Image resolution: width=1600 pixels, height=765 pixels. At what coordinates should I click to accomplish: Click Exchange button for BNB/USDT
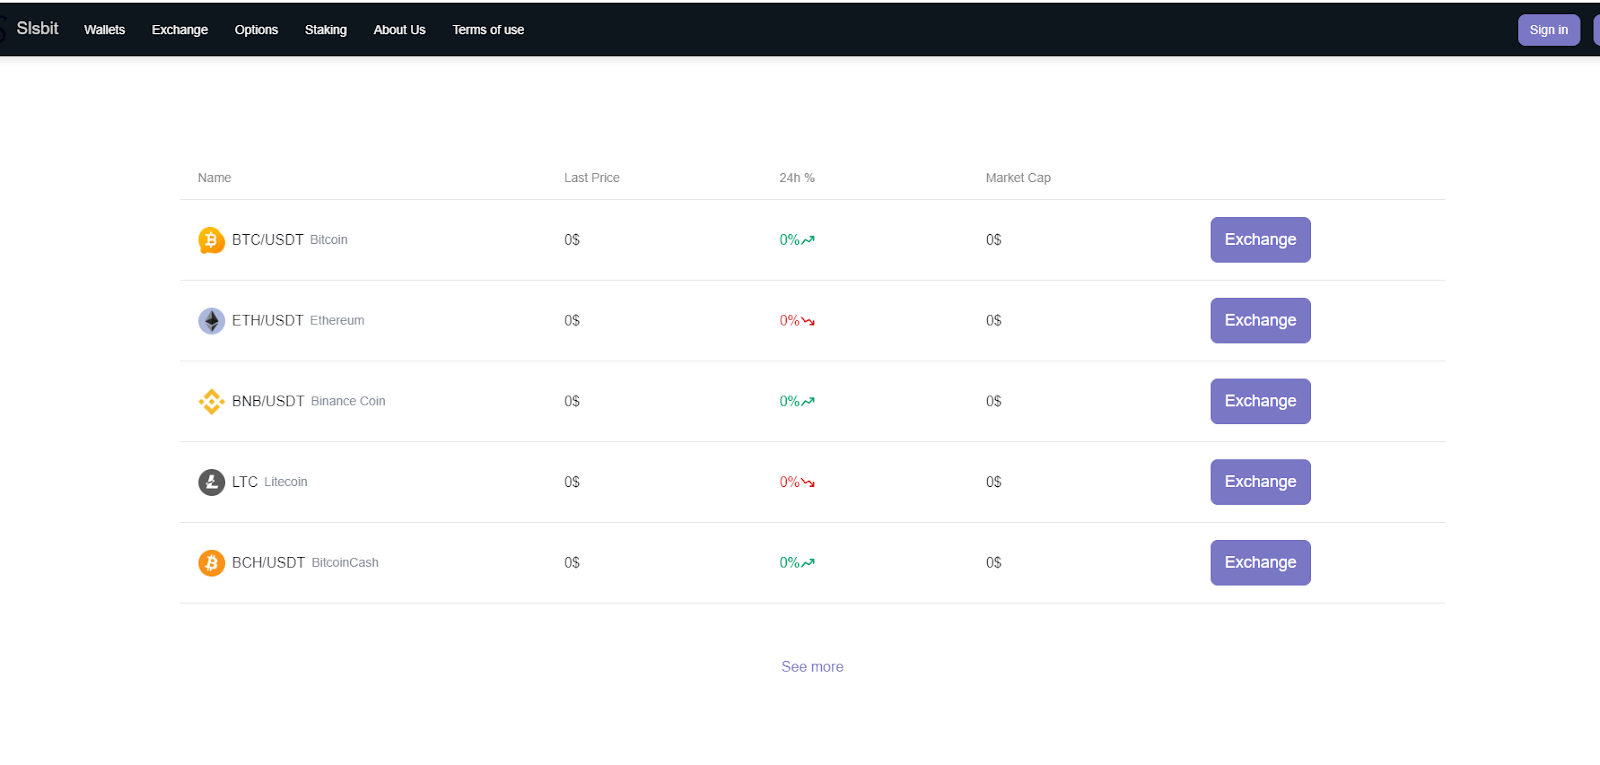point(1260,401)
